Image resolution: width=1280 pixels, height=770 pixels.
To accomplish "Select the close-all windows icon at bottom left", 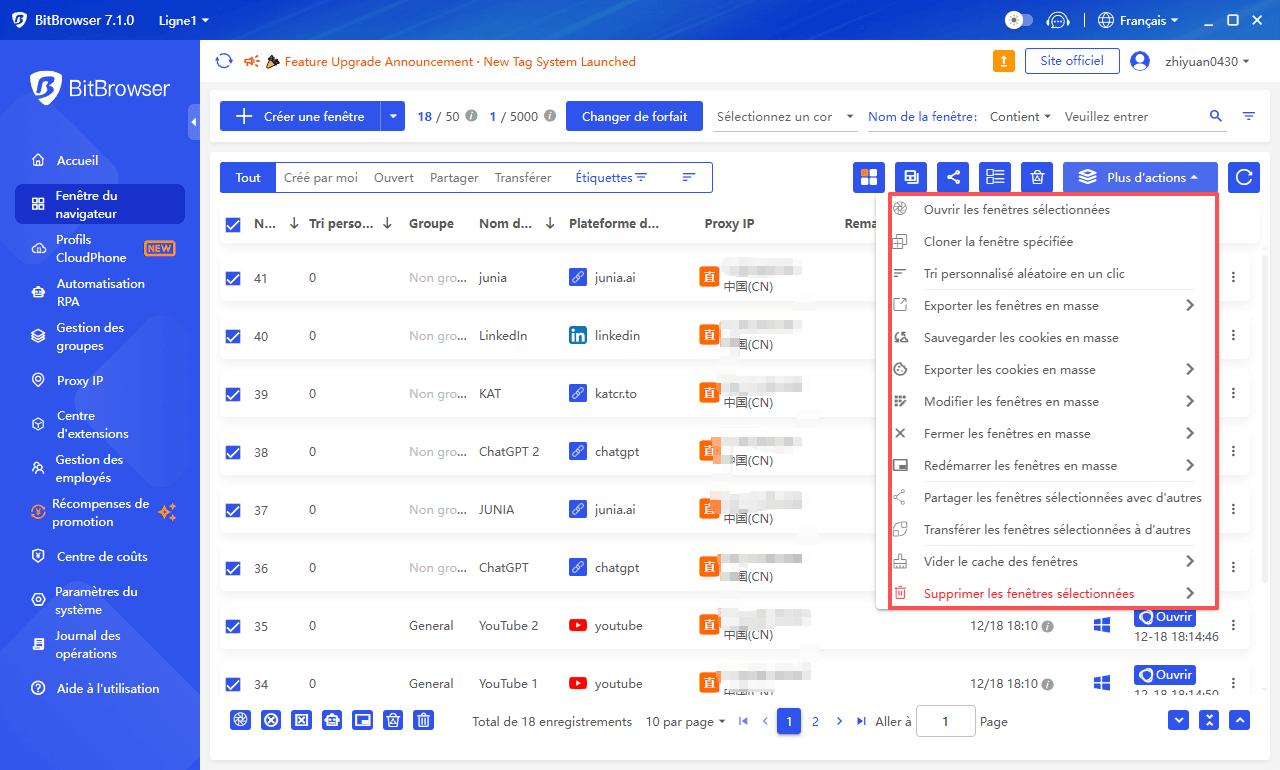I will pyautogui.click(x=271, y=720).
